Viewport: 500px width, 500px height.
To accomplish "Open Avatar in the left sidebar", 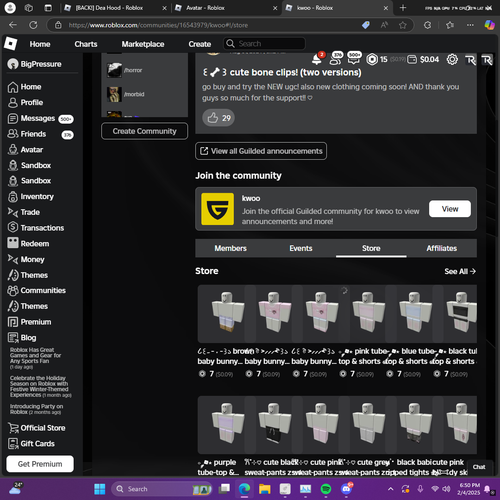I will [26, 150].
